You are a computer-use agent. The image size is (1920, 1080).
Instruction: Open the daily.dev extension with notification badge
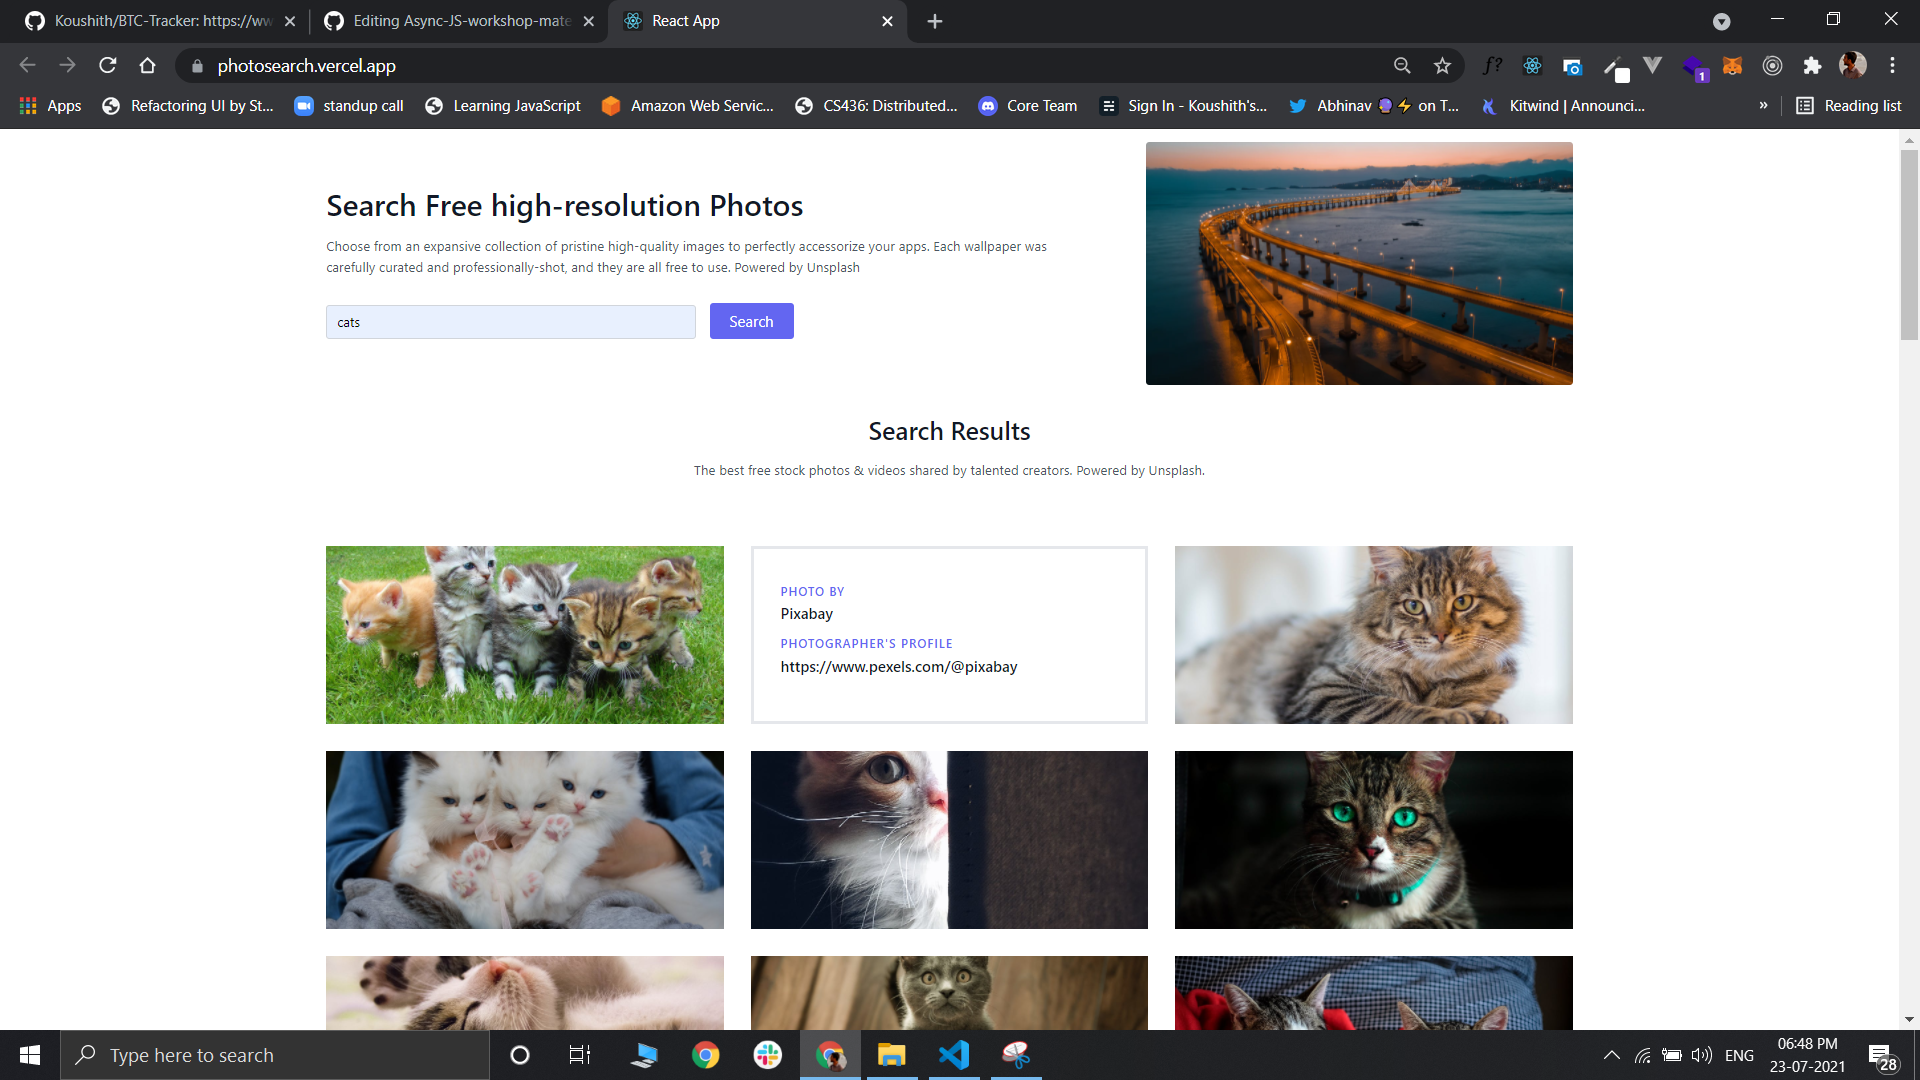tap(1694, 65)
